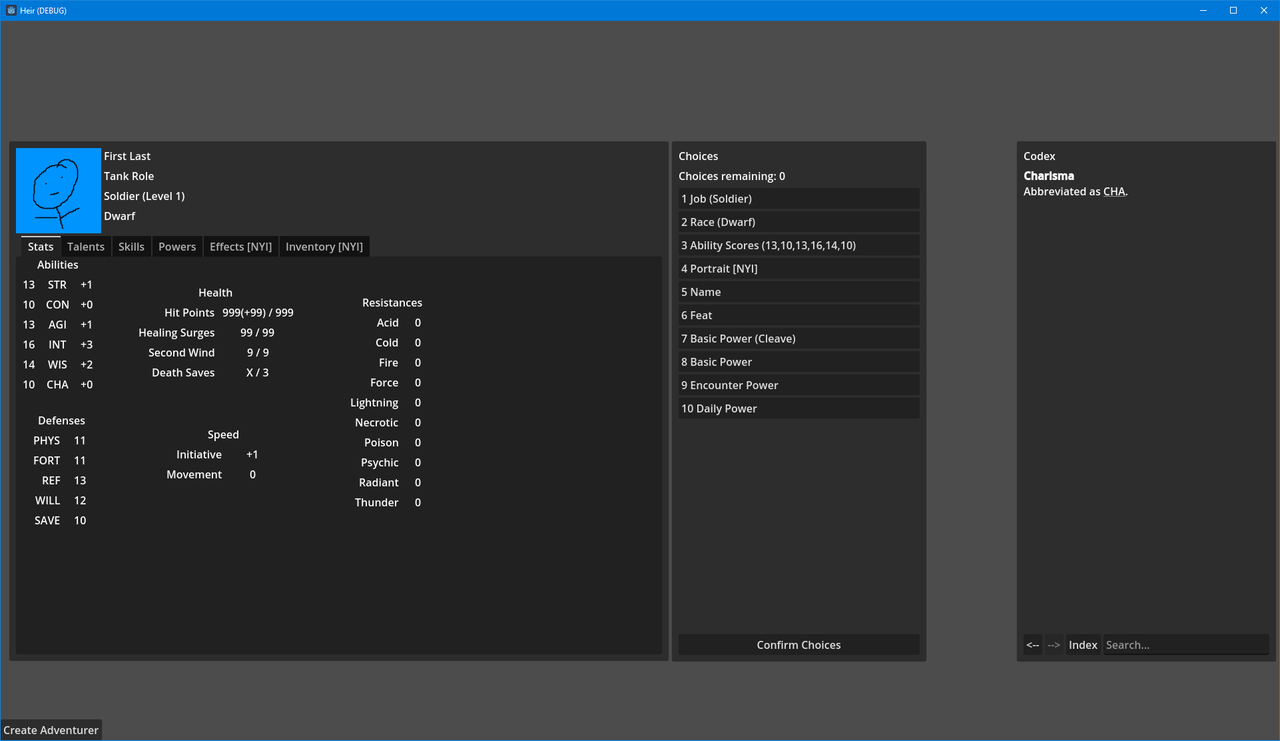
Task: Click the Soldier (Level 1) text
Action: click(144, 196)
